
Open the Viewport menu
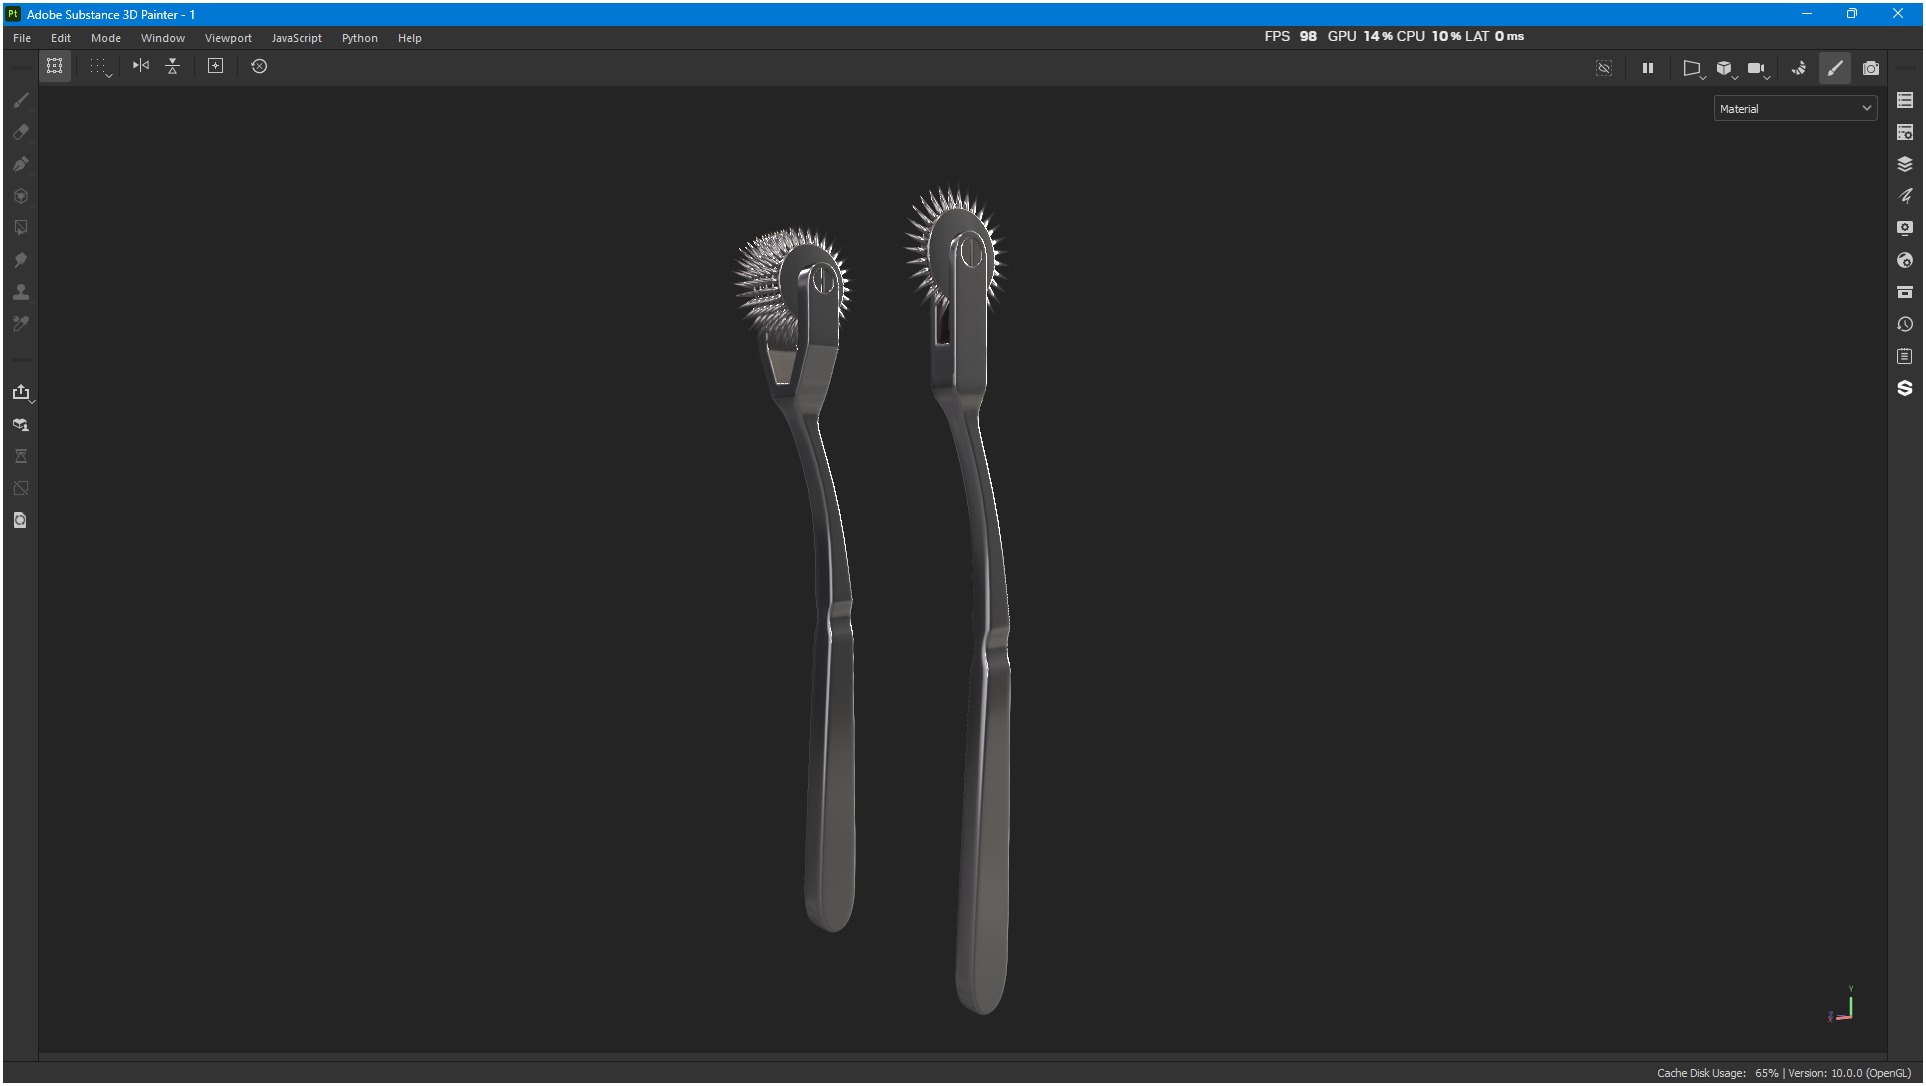point(228,38)
